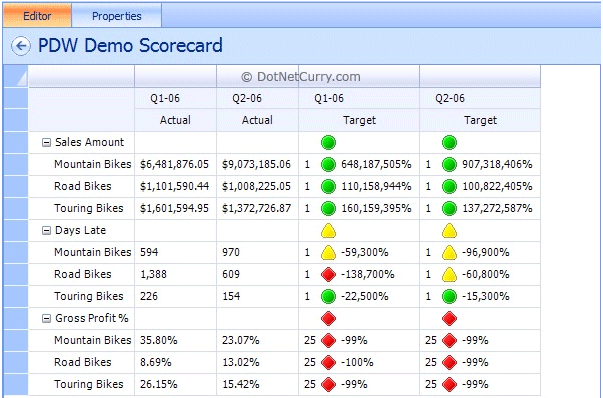This screenshot has height=398, width=603.
Task: Click red diamond beside -100%
Action: click(x=328, y=362)
